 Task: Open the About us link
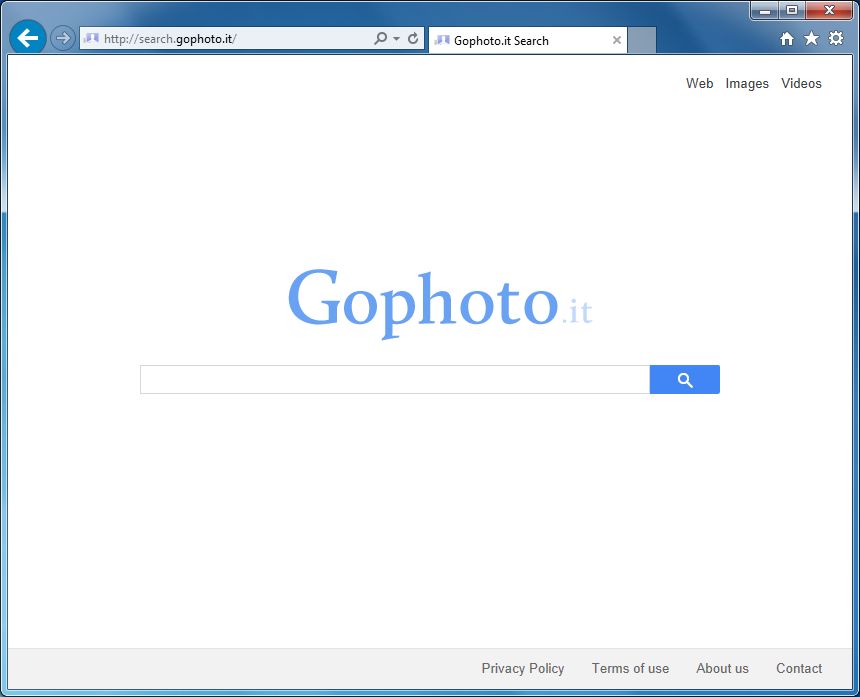click(722, 668)
